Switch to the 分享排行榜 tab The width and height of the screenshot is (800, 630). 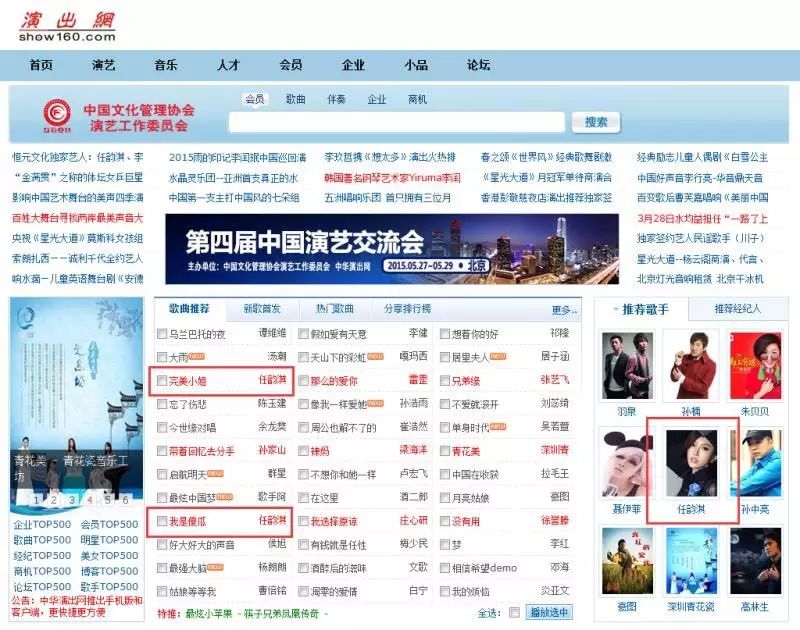[407, 309]
